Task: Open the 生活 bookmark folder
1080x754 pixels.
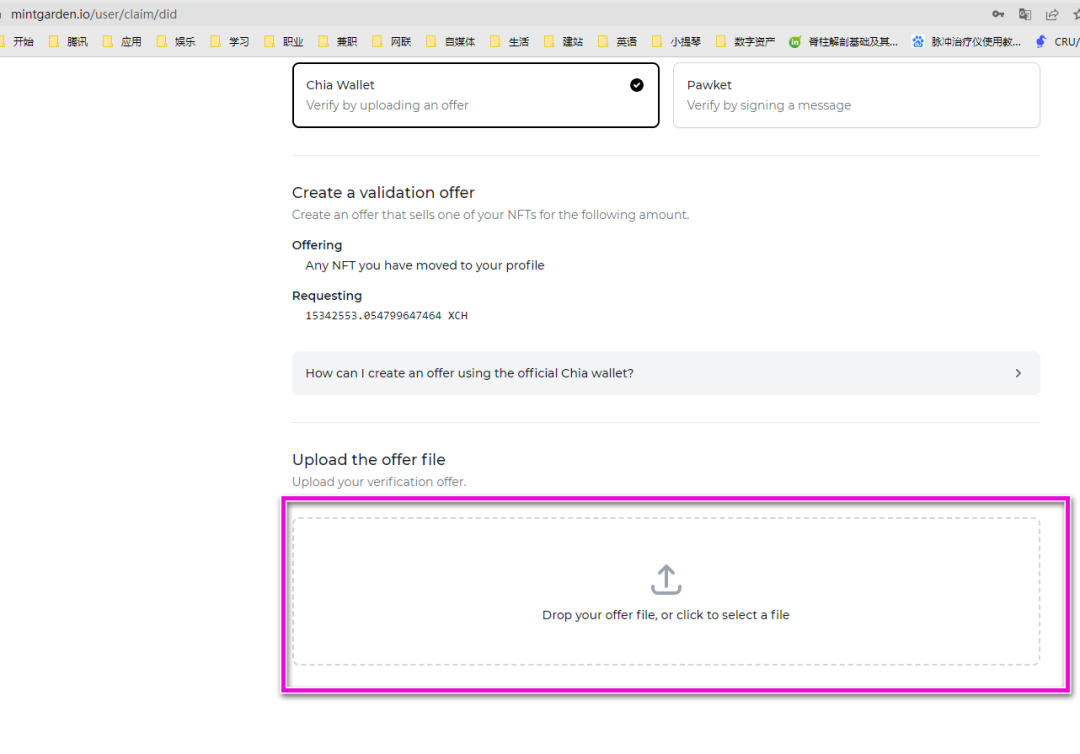Action: (510, 41)
